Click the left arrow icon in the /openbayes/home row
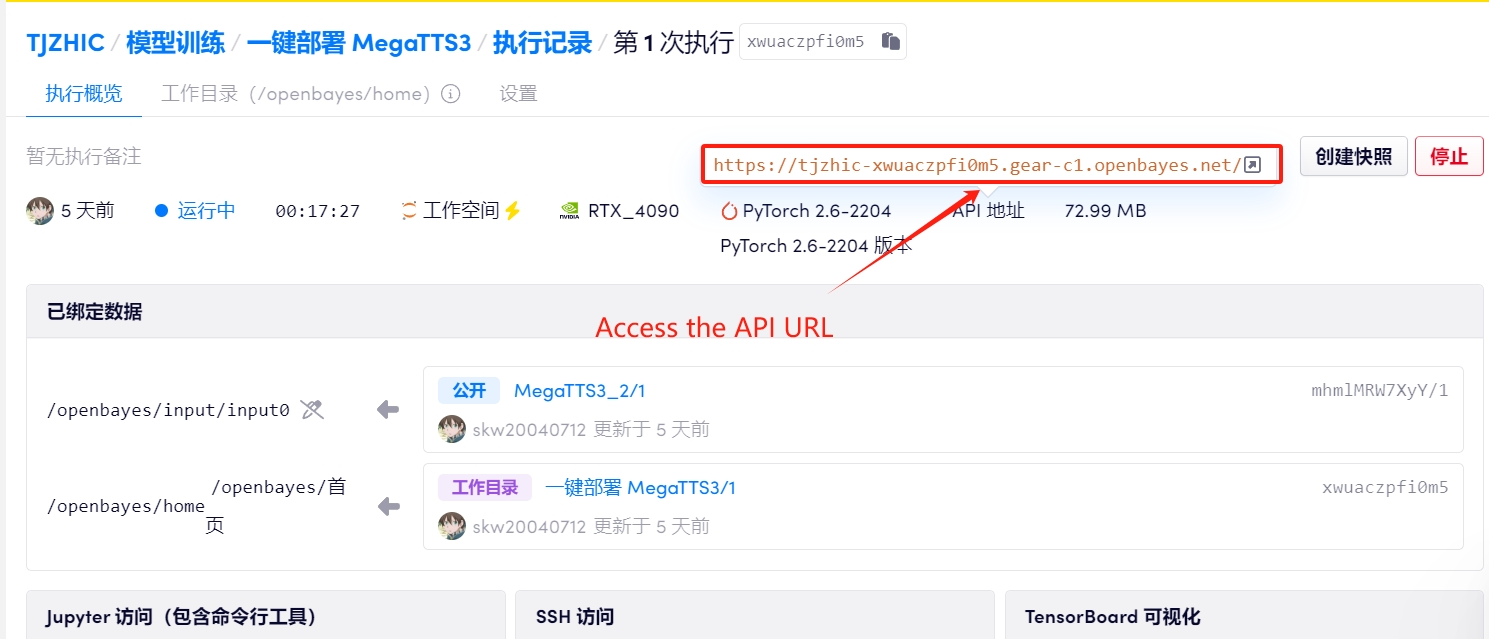Viewport: 1489px width, 639px height. (x=388, y=507)
